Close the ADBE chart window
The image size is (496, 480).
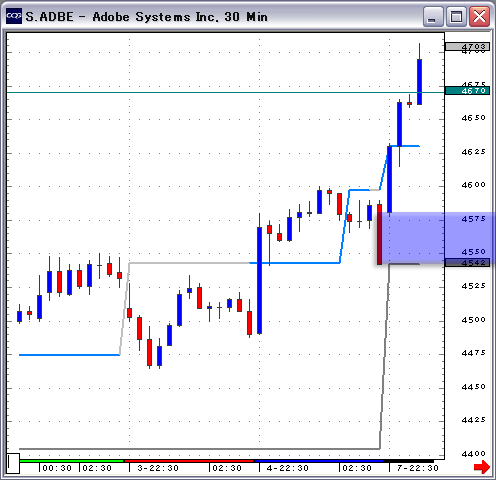click(x=479, y=16)
